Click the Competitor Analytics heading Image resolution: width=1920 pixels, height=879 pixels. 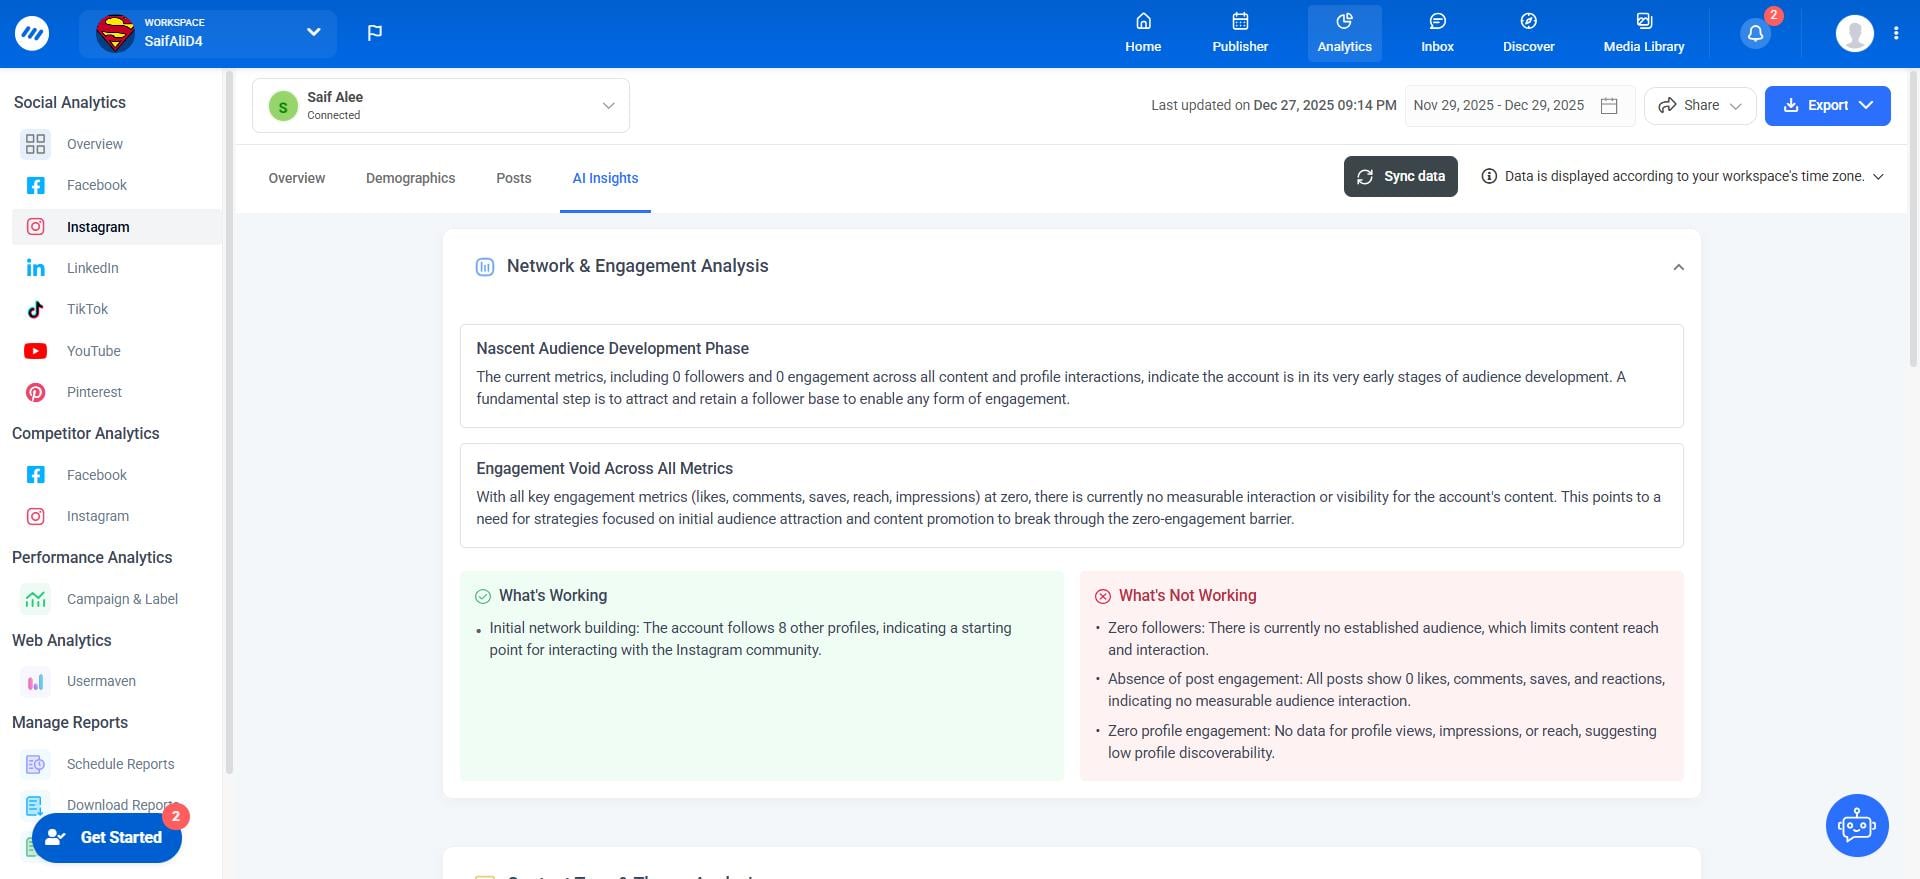(86, 433)
